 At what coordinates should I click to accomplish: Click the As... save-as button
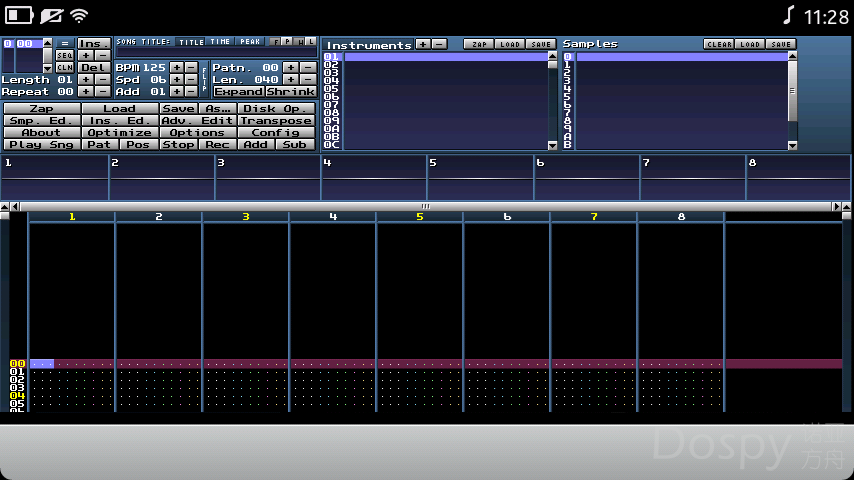point(217,108)
